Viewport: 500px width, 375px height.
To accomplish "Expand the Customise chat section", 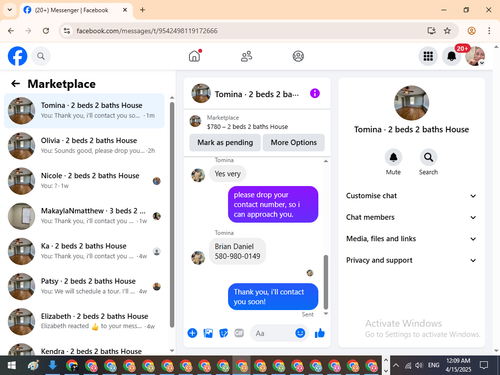I will click(x=411, y=196).
